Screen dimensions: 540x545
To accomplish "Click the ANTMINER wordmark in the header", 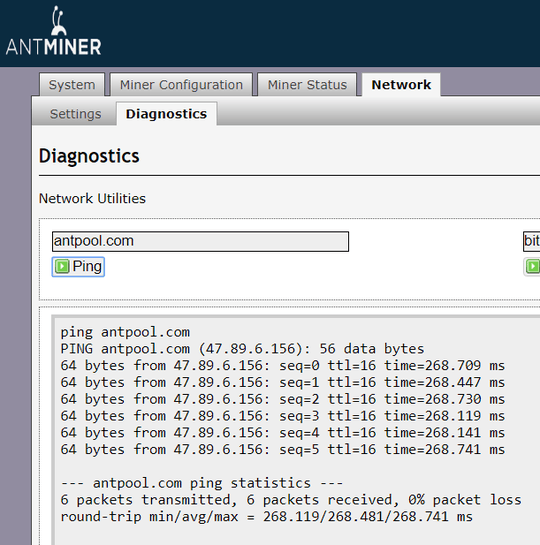I will click(x=54, y=47).
